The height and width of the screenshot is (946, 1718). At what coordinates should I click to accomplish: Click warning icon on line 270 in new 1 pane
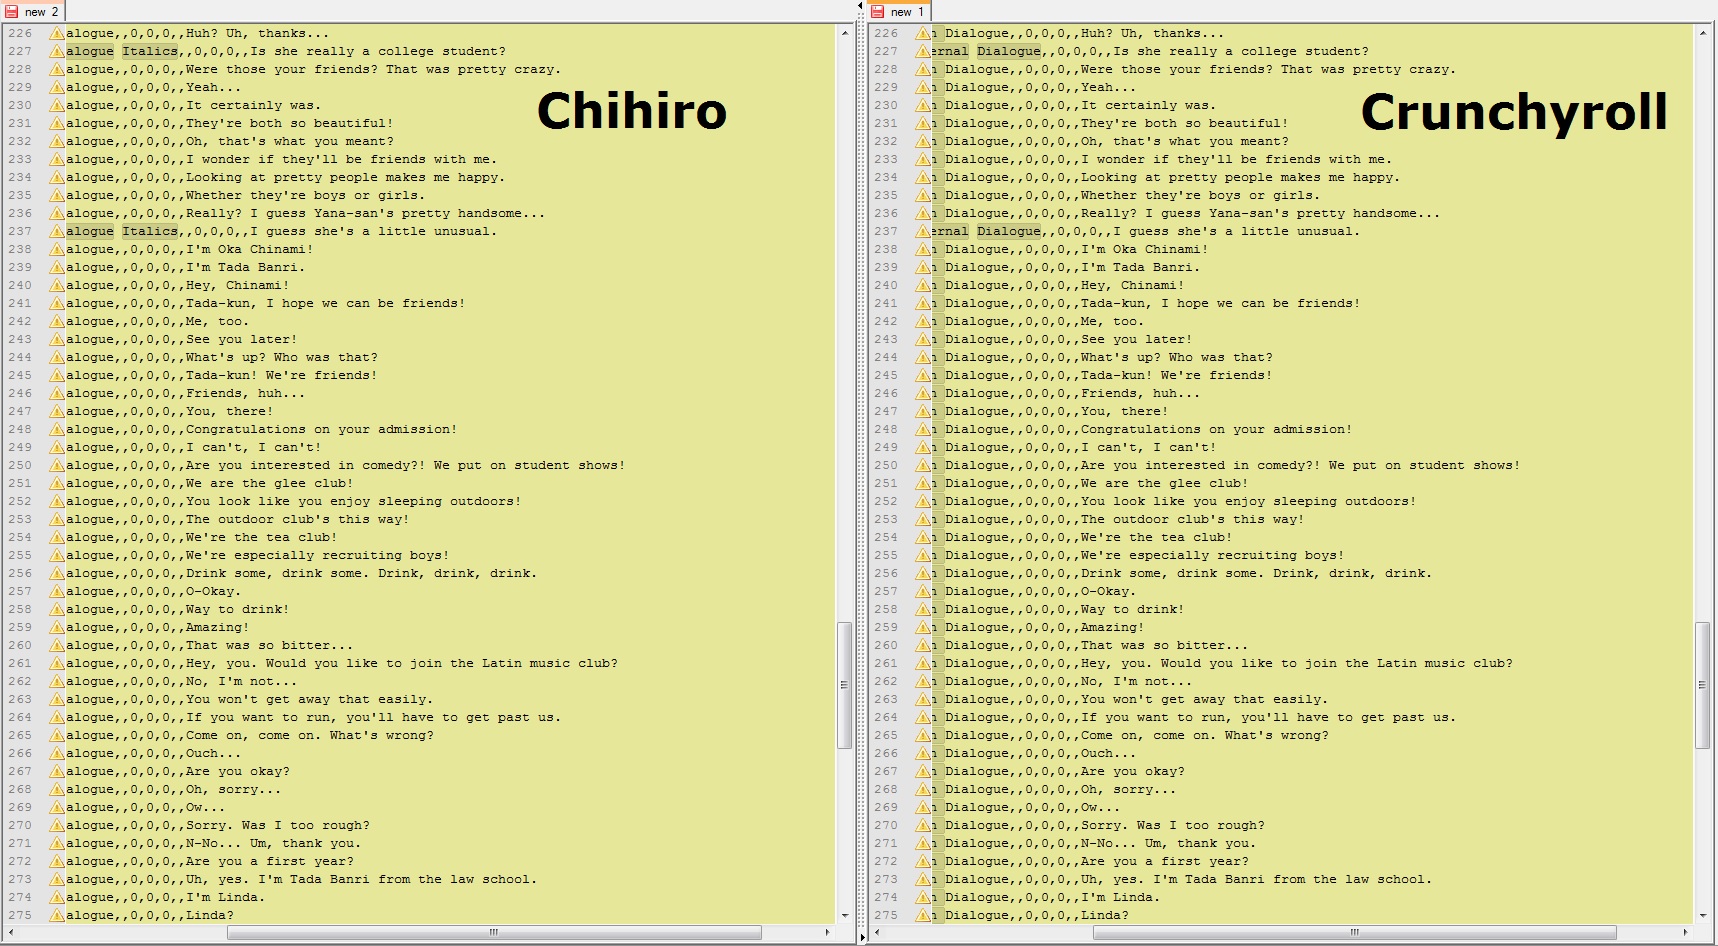point(922,826)
